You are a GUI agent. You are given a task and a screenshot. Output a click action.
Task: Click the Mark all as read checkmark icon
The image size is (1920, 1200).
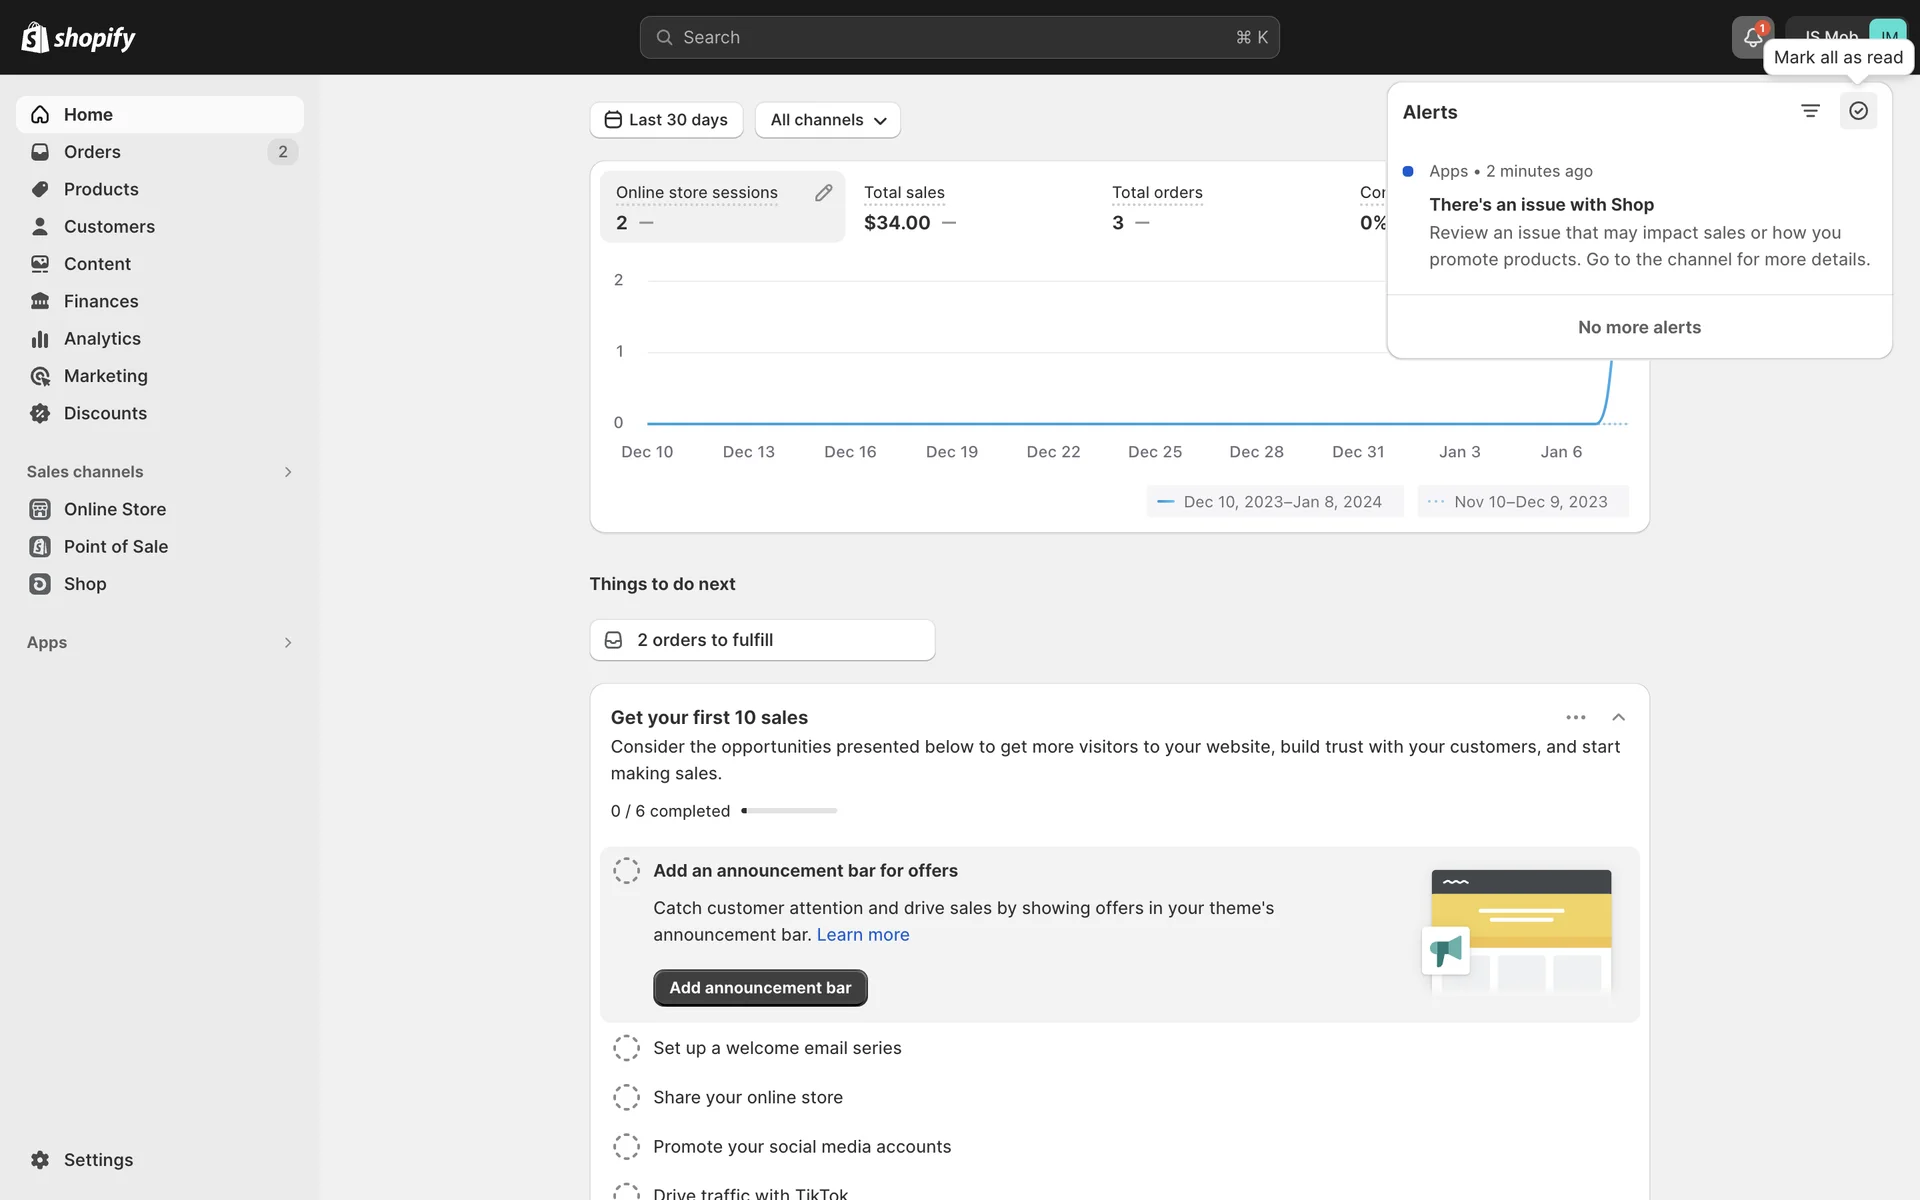point(1858,111)
